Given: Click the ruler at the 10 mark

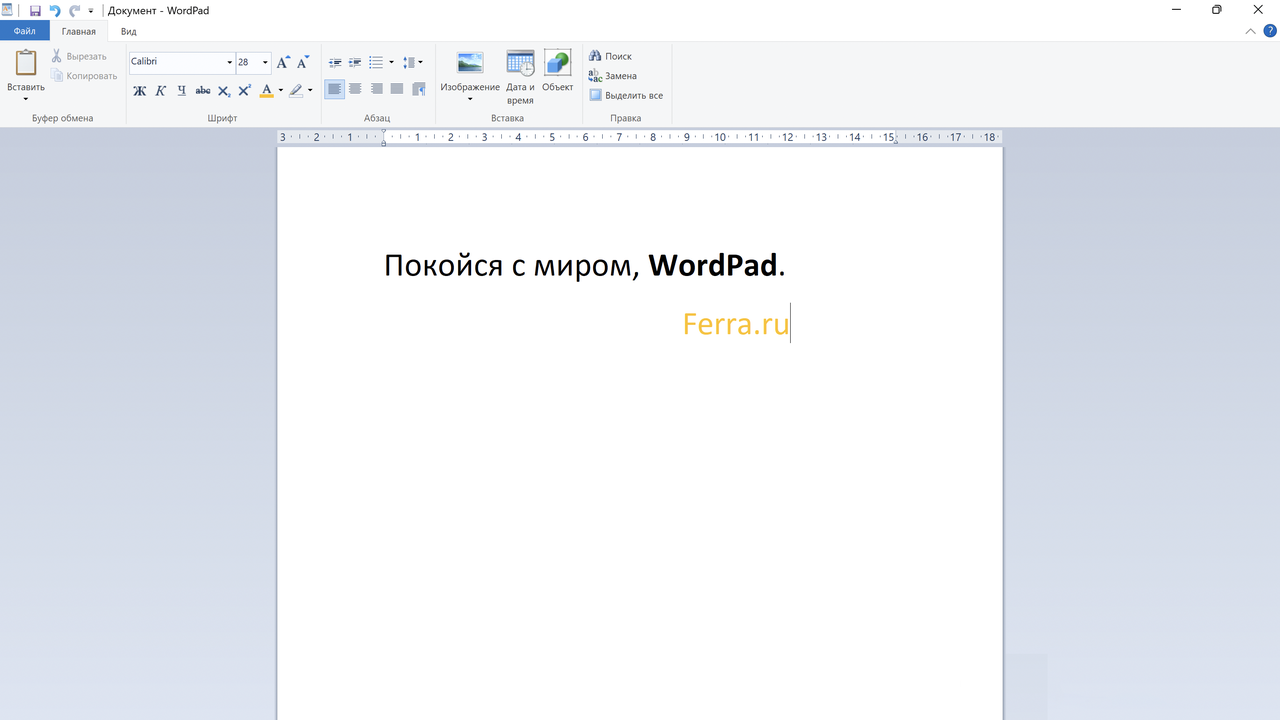Looking at the screenshot, I should (x=720, y=137).
